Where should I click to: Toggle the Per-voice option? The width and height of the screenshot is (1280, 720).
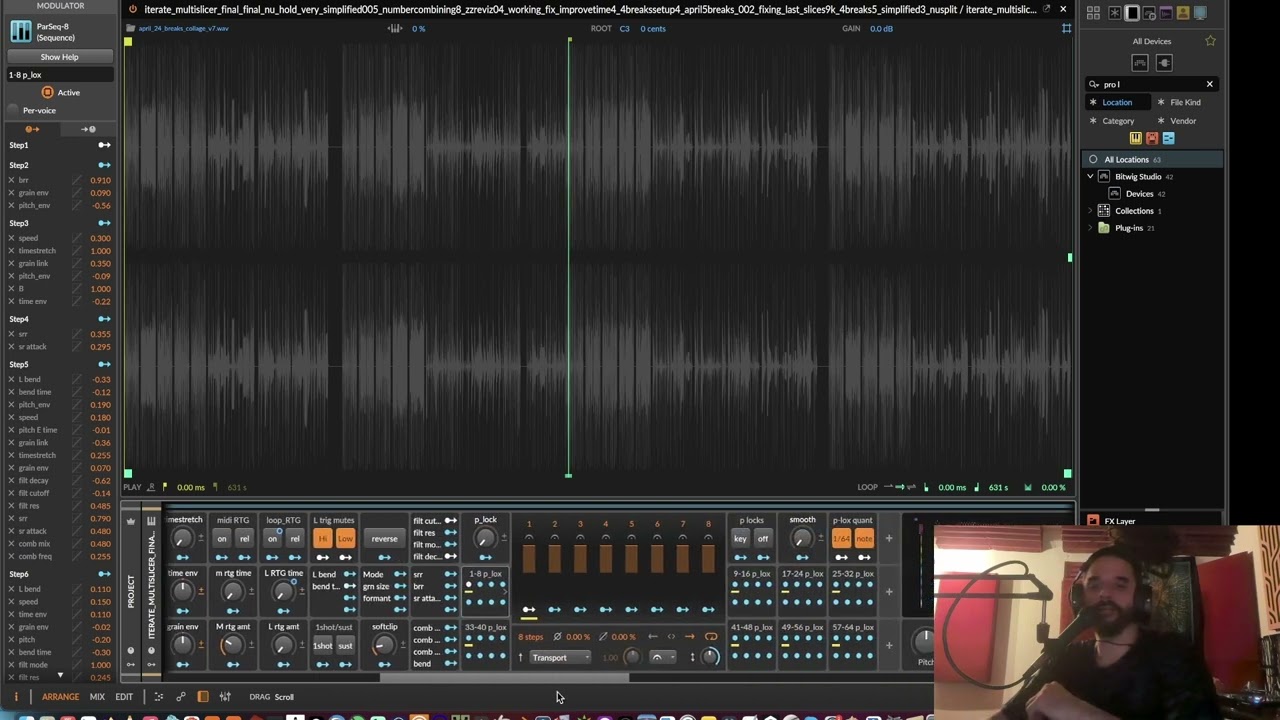pyautogui.click(x=14, y=110)
